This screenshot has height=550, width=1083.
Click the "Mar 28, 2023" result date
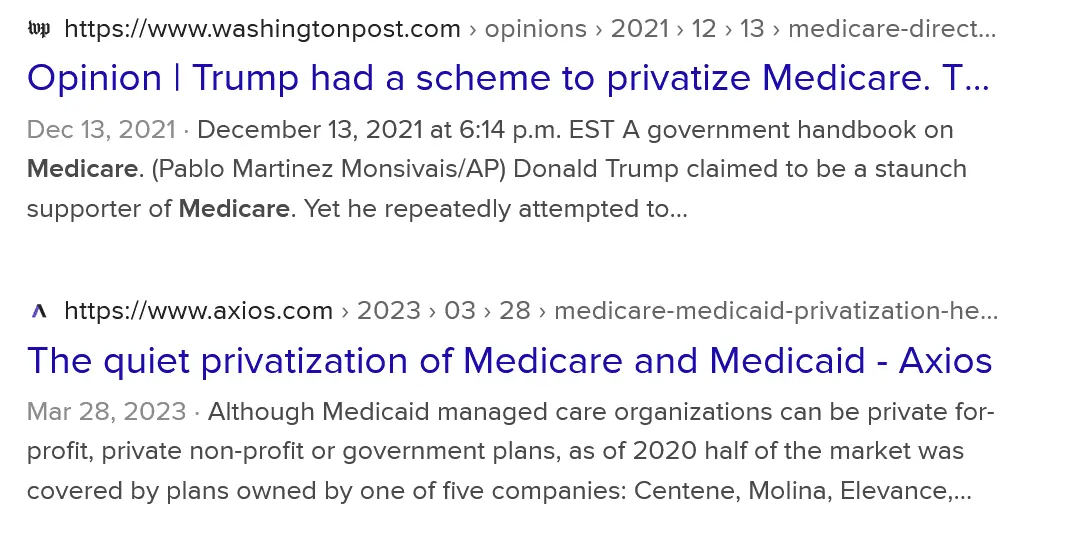point(106,412)
